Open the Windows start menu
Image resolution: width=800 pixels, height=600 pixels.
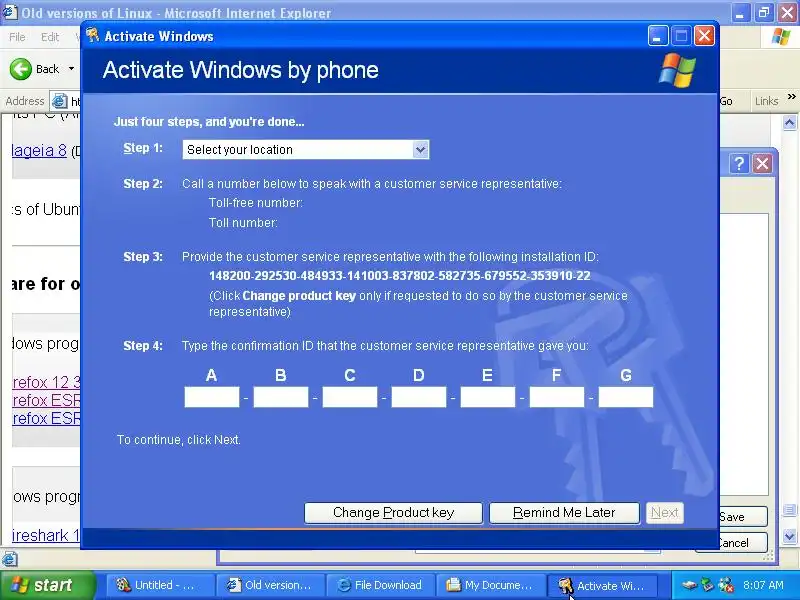[47, 585]
